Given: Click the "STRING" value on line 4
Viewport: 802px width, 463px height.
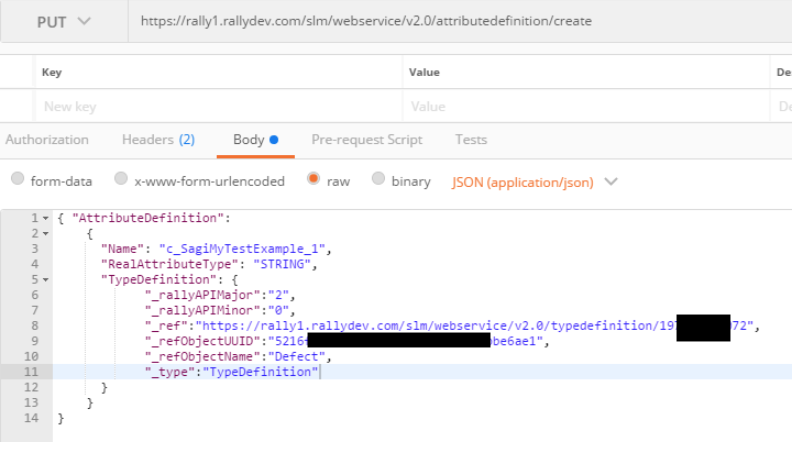Looking at the screenshot, I should pyautogui.click(x=282, y=264).
